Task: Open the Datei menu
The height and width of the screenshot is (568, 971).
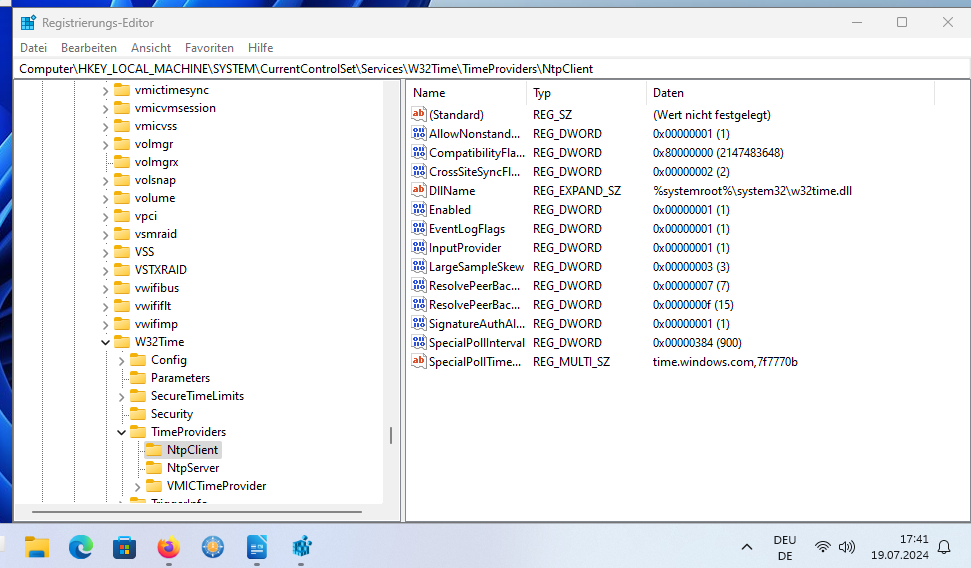Action: [33, 48]
